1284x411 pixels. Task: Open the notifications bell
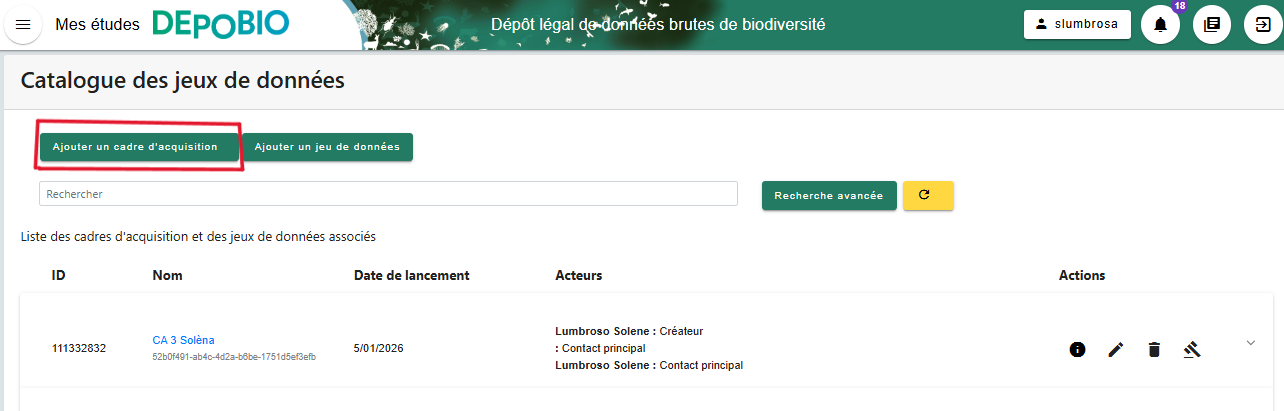1160,25
